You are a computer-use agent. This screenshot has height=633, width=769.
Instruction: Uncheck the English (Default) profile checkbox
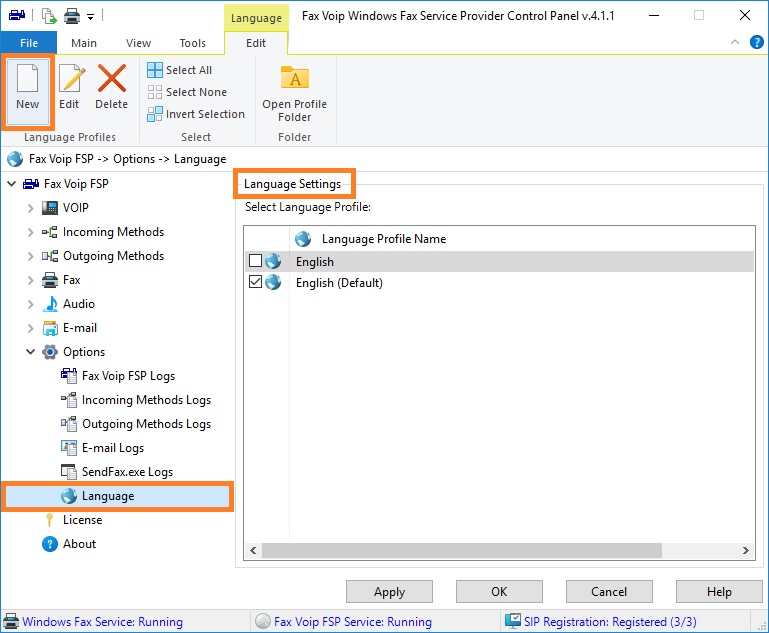[255, 282]
